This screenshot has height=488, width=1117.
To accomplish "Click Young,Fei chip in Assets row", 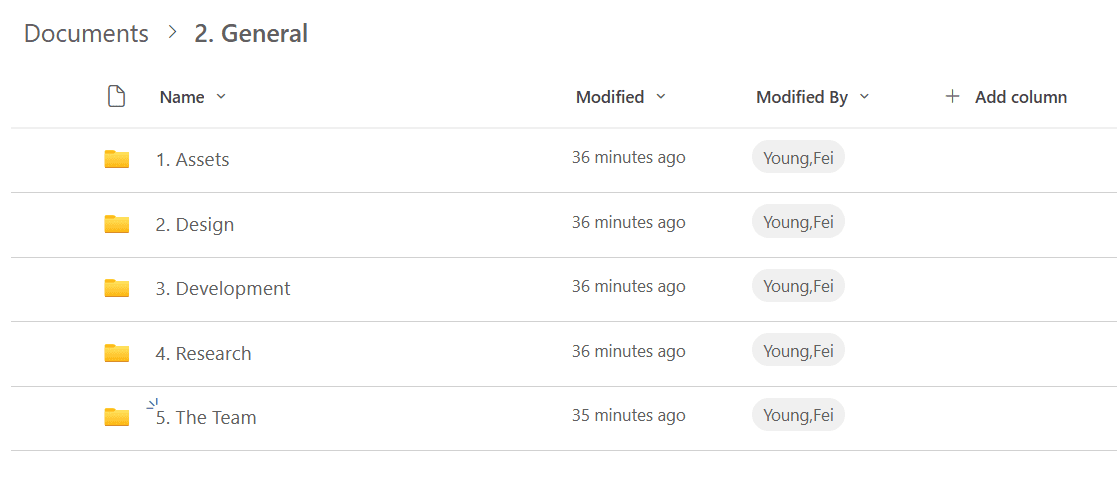I will tap(798, 157).
